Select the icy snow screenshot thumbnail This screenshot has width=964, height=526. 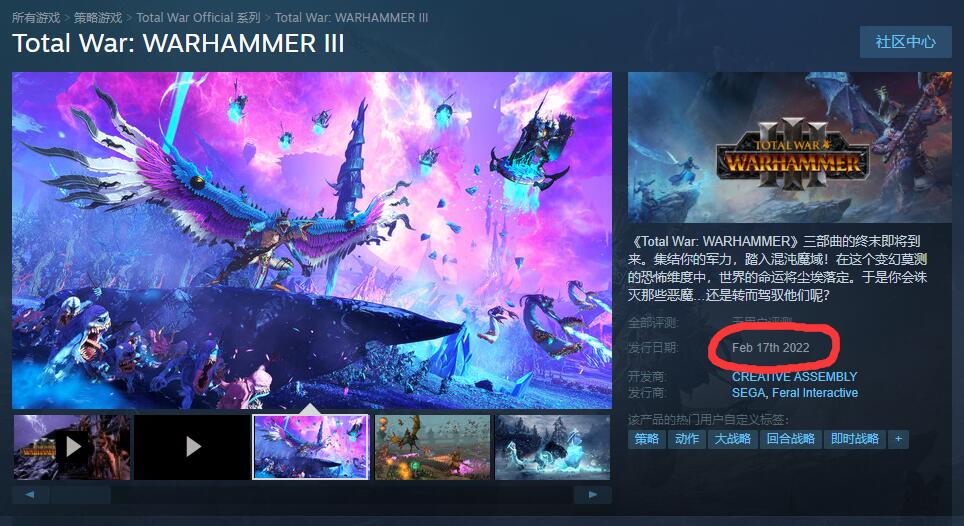pos(553,447)
